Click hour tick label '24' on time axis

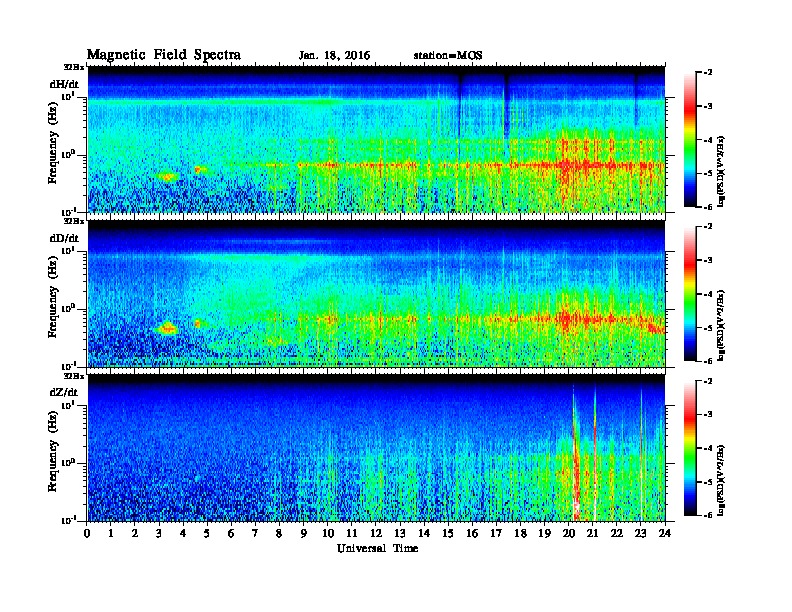[665, 533]
